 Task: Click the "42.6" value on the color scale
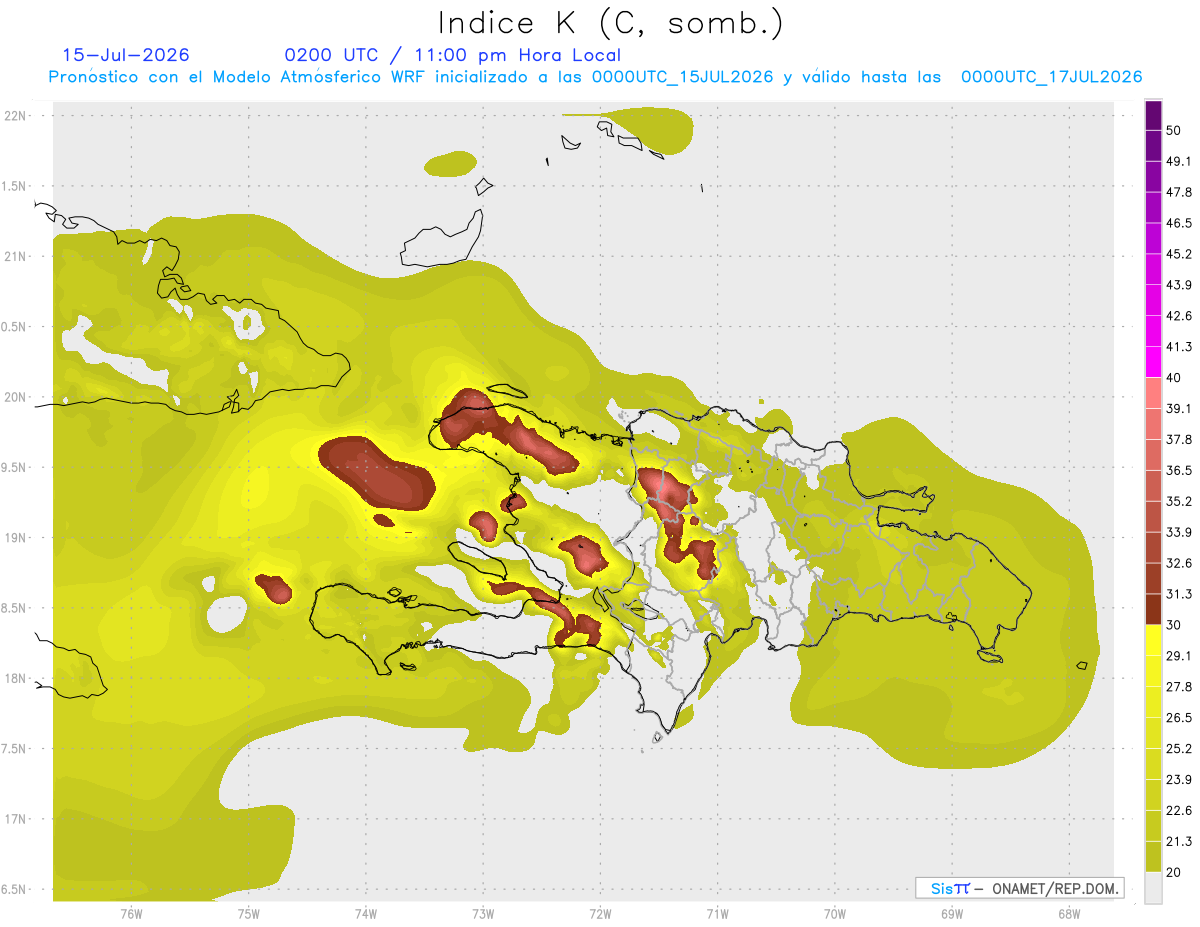[x=1178, y=316]
